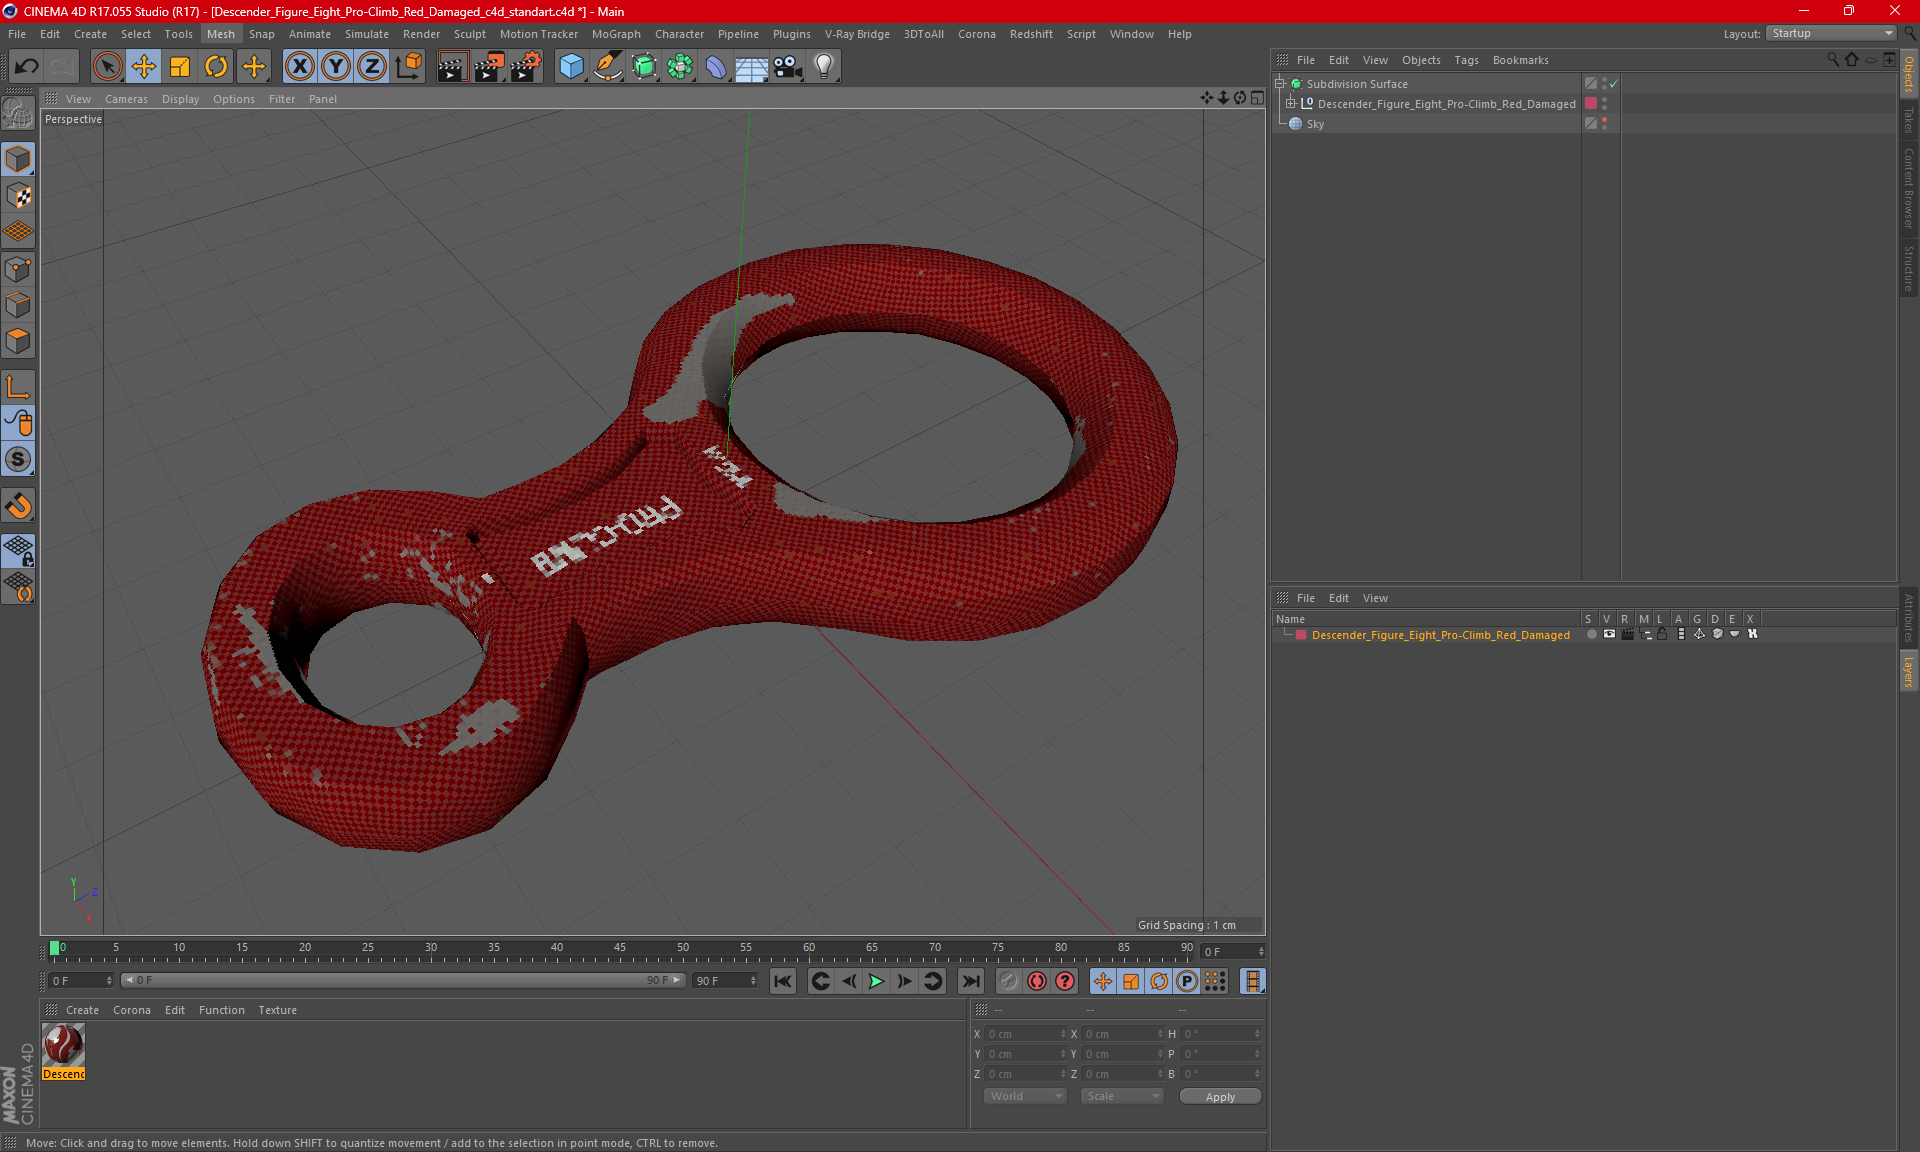
Task: Select the Scale tool in top toolbar
Action: point(180,67)
